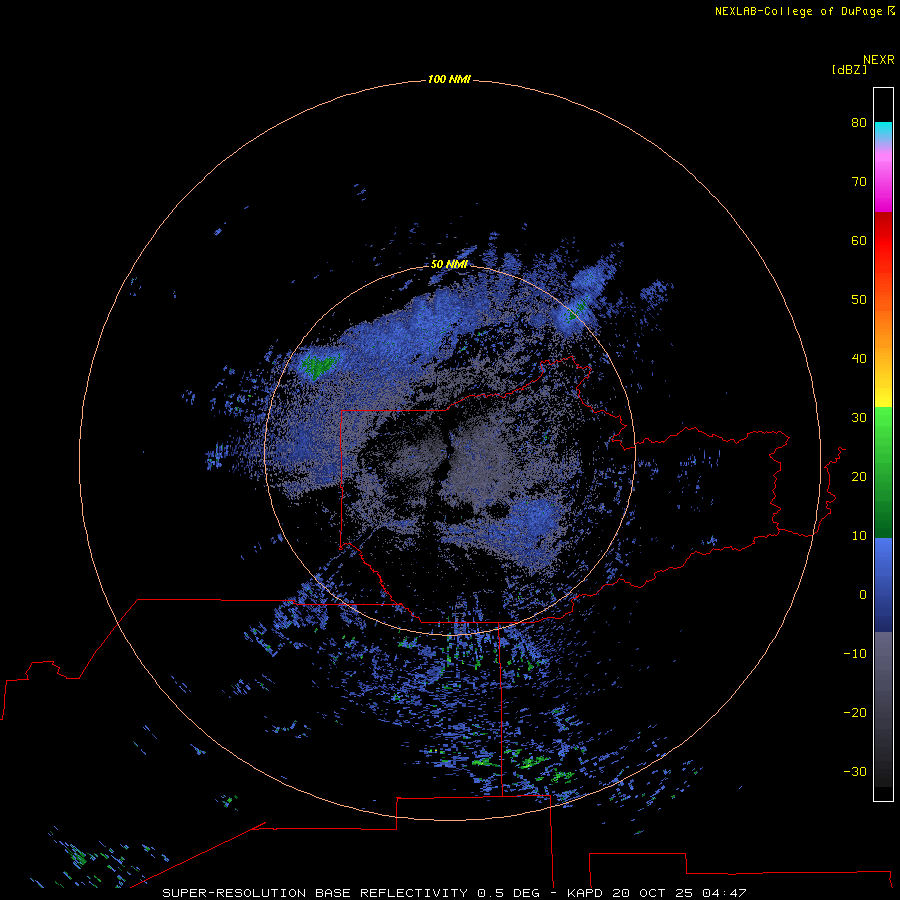Viewport: 900px width, 900px height.
Task: Click the 0.5 DEG elevation text
Action: 509,893
